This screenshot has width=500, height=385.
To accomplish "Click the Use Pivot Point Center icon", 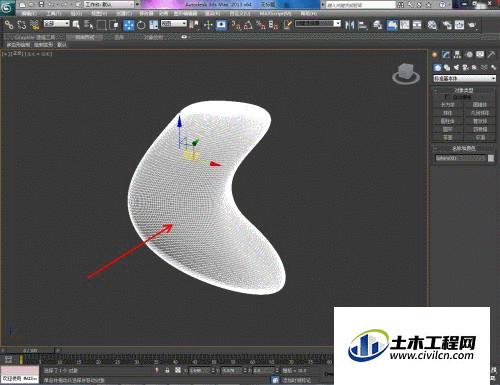I will coord(194,25).
